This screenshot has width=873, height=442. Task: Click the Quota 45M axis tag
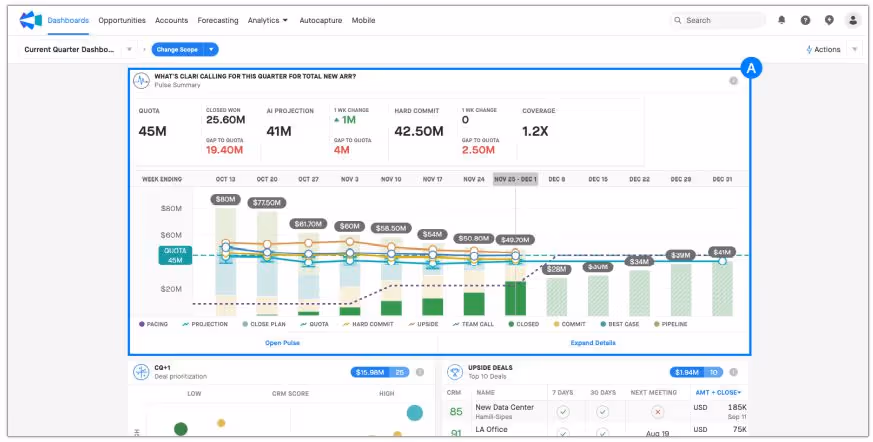pyautogui.click(x=175, y=256)
